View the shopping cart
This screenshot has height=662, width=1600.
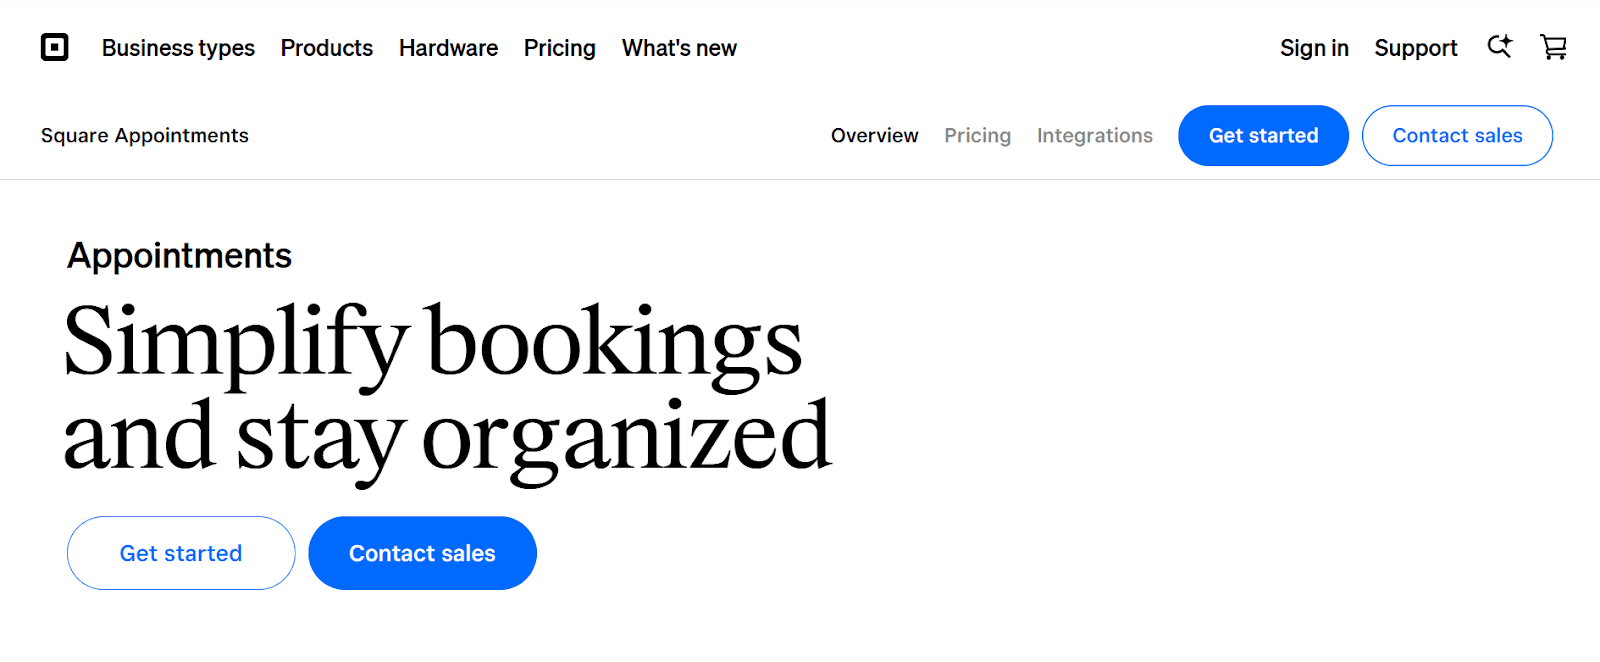tap(1553, 47)
